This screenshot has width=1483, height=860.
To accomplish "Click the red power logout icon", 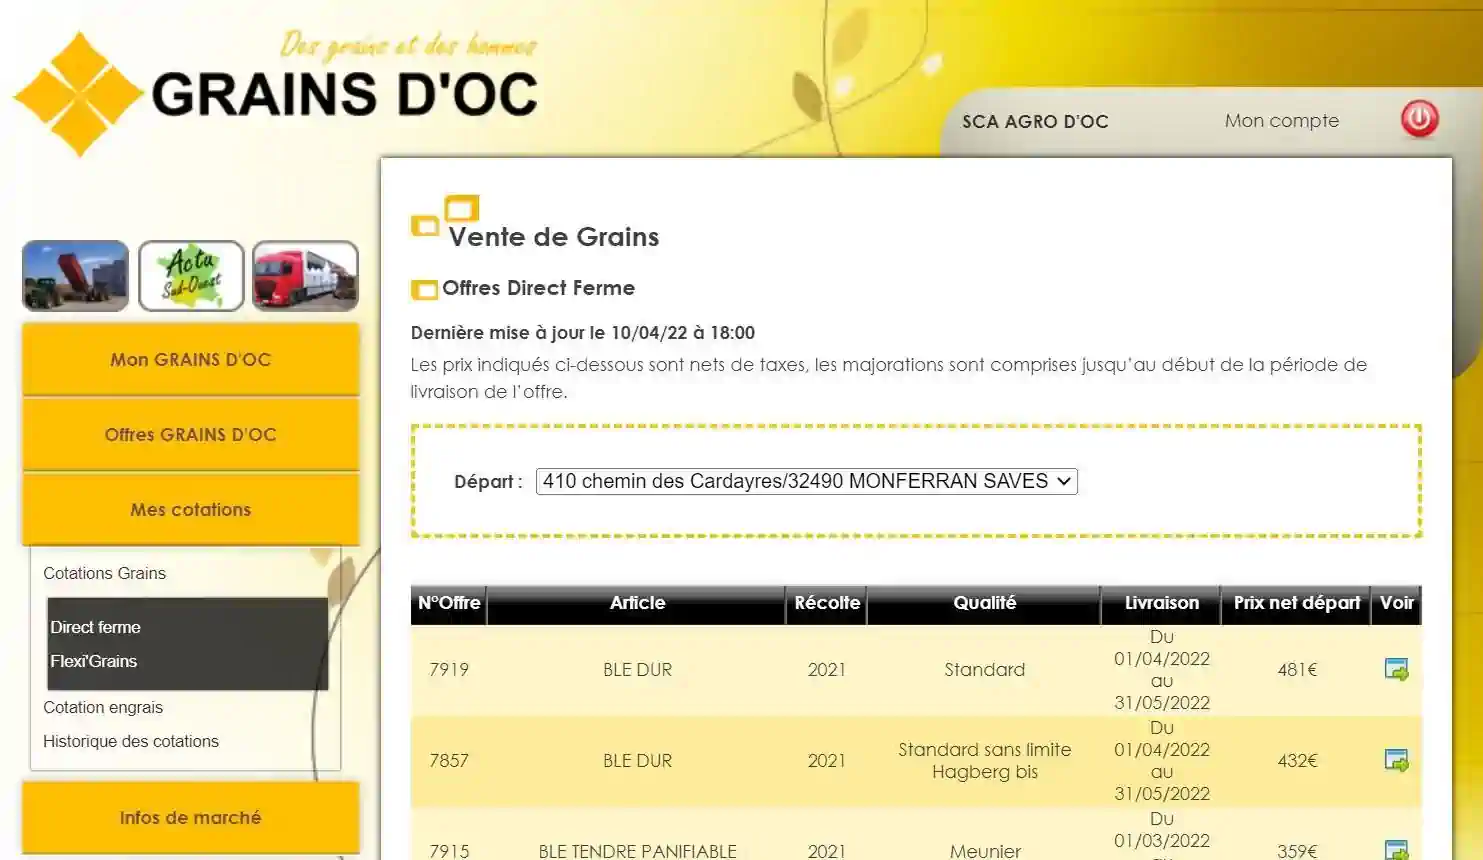I will pos(1419,119).
